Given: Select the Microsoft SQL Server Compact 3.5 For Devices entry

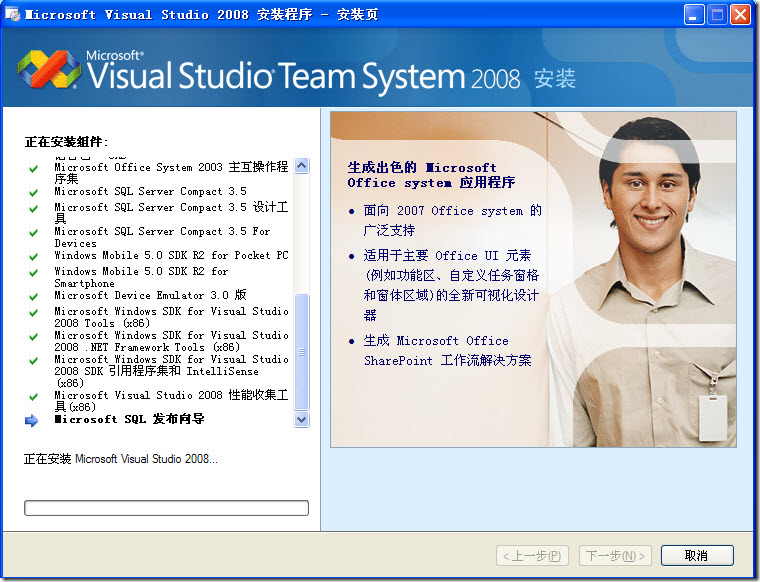Looking at the screenshot, I should coord(162,237).
